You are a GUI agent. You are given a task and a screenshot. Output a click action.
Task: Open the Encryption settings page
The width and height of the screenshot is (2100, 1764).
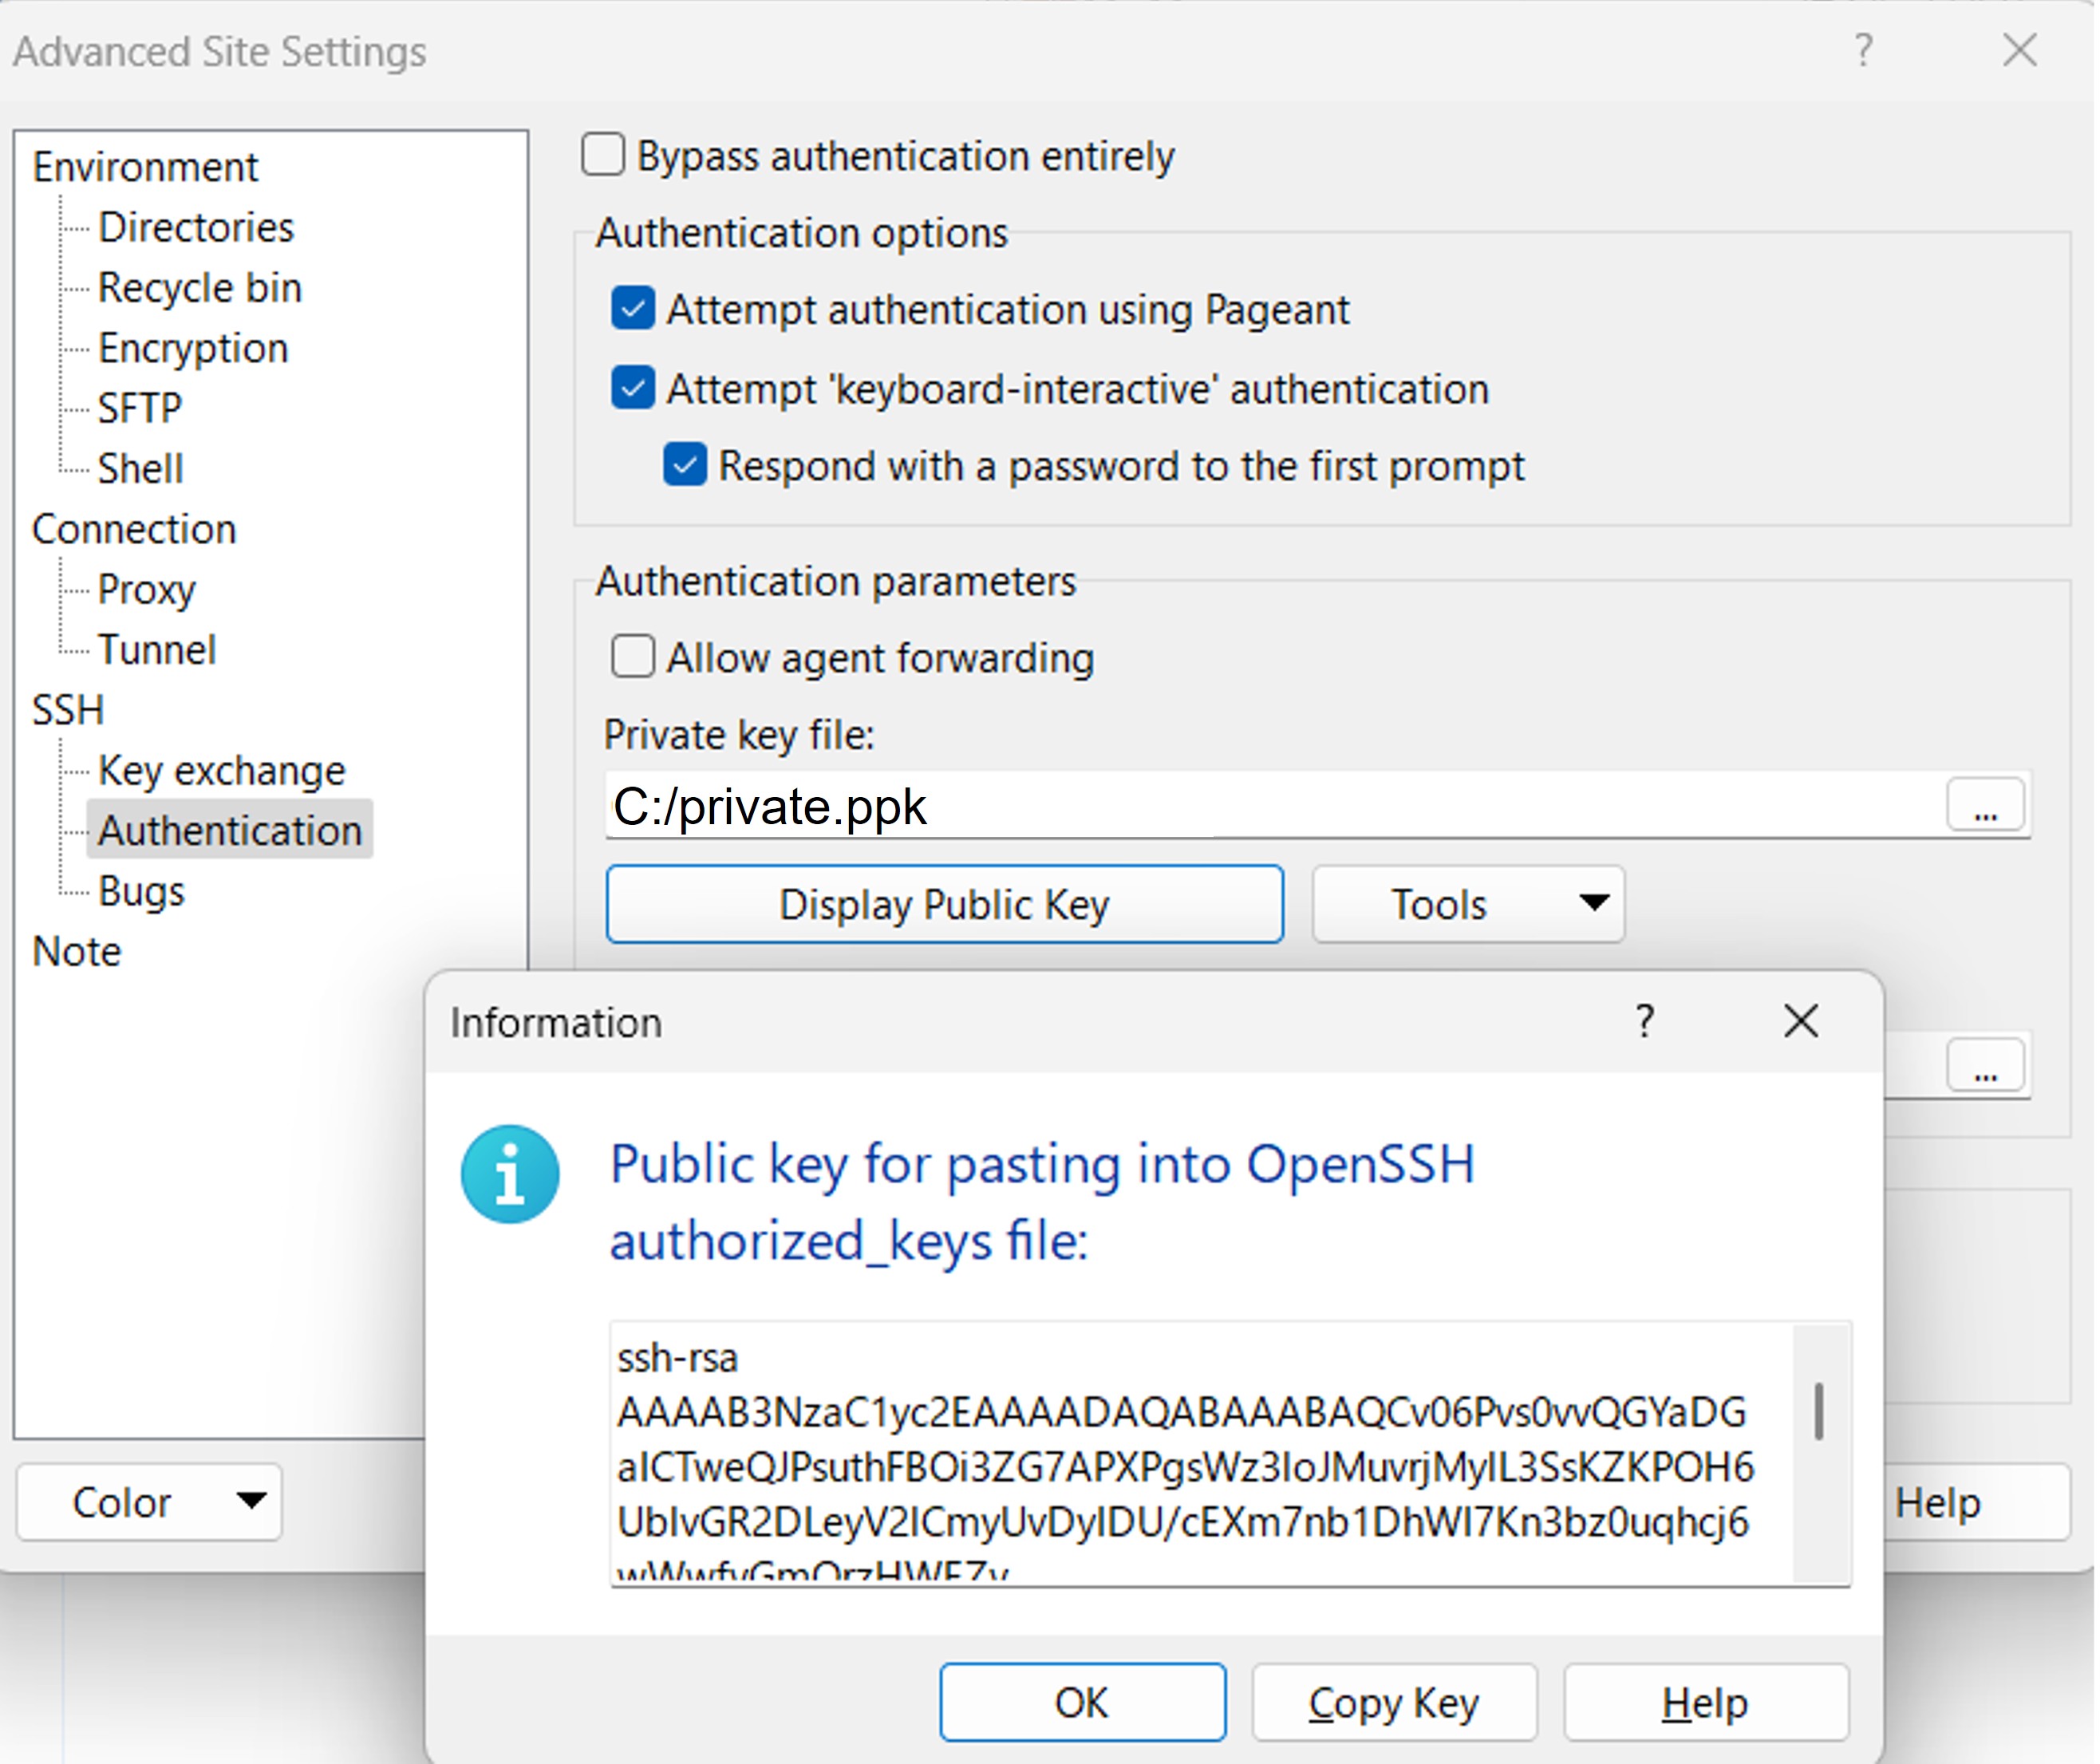click(193, 348)
